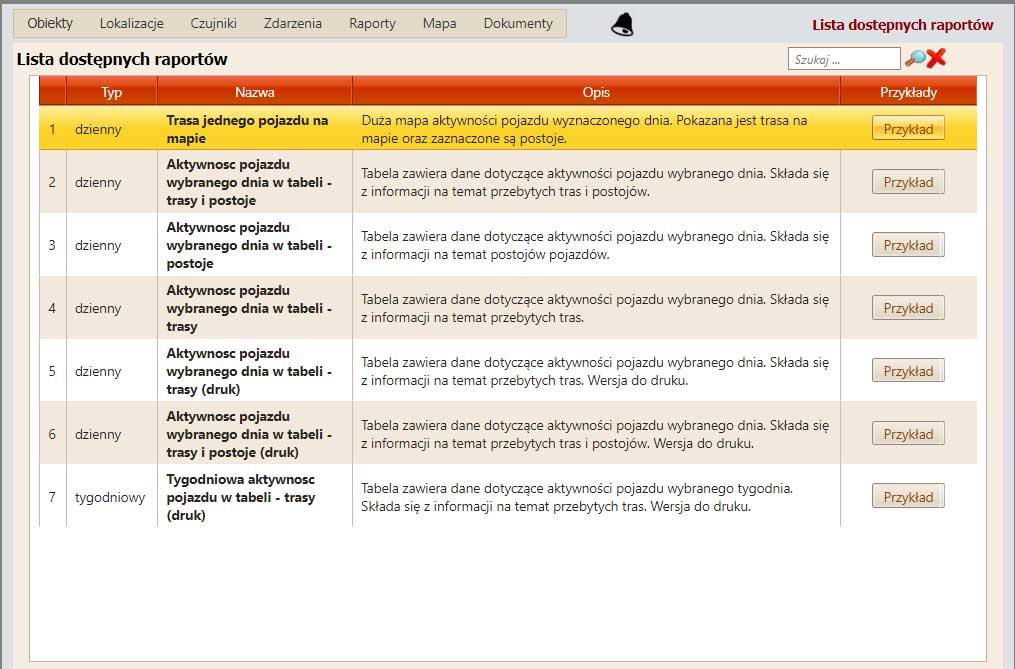Open the bell notifications icon
Screen dimensions: 1015x669
click(622, 24)
